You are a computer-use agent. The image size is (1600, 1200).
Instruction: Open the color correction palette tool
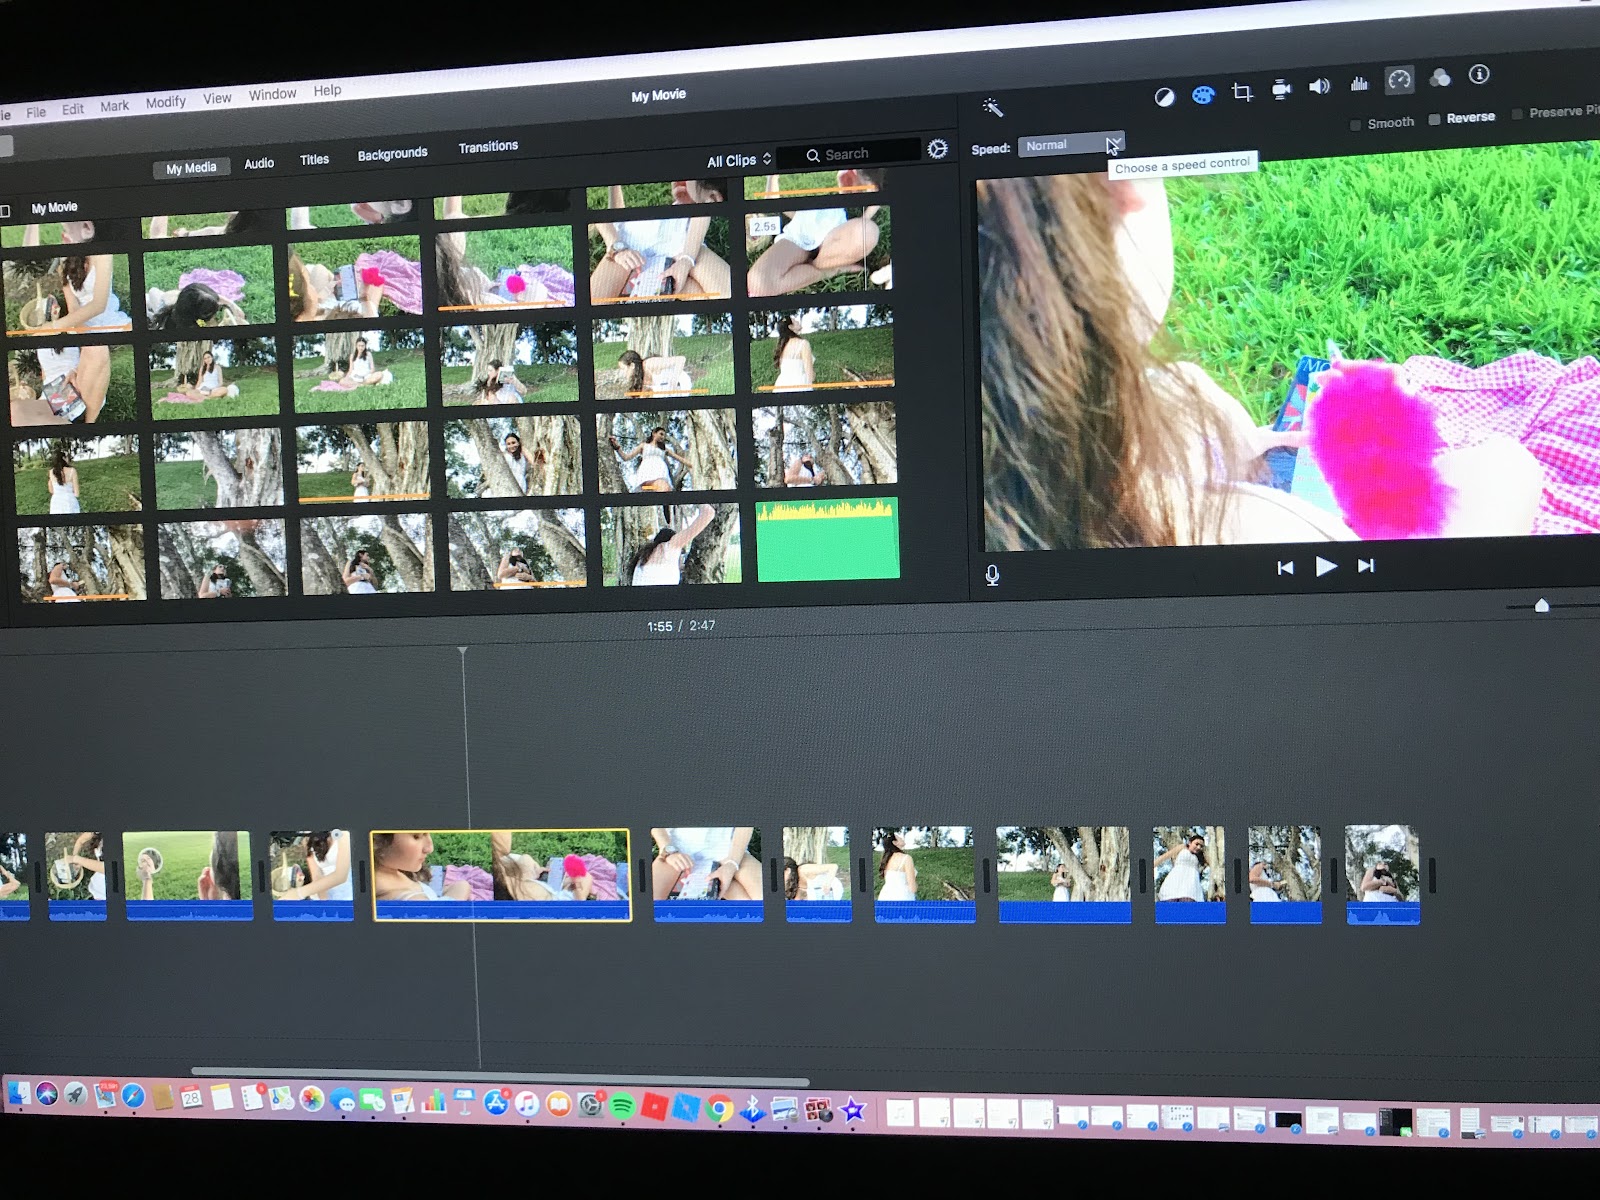tap(1203, 95)
